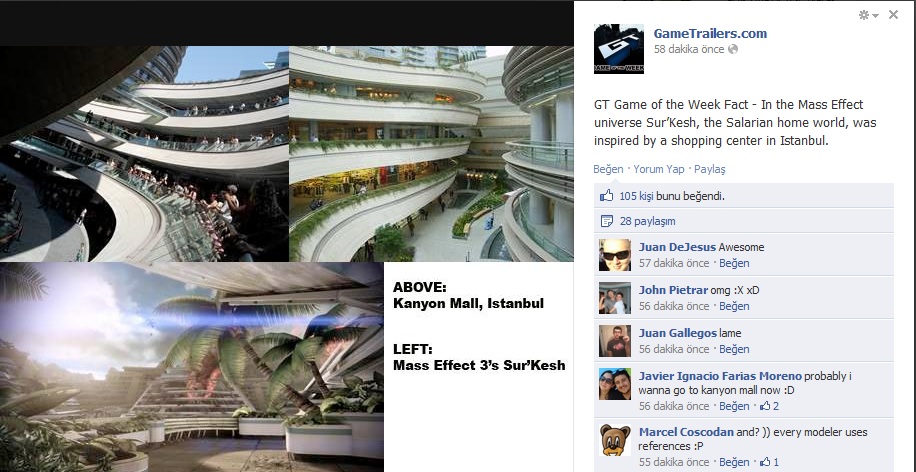
Task: Click the GameTrailers profile picture
Action: click(x=619, y=48)
